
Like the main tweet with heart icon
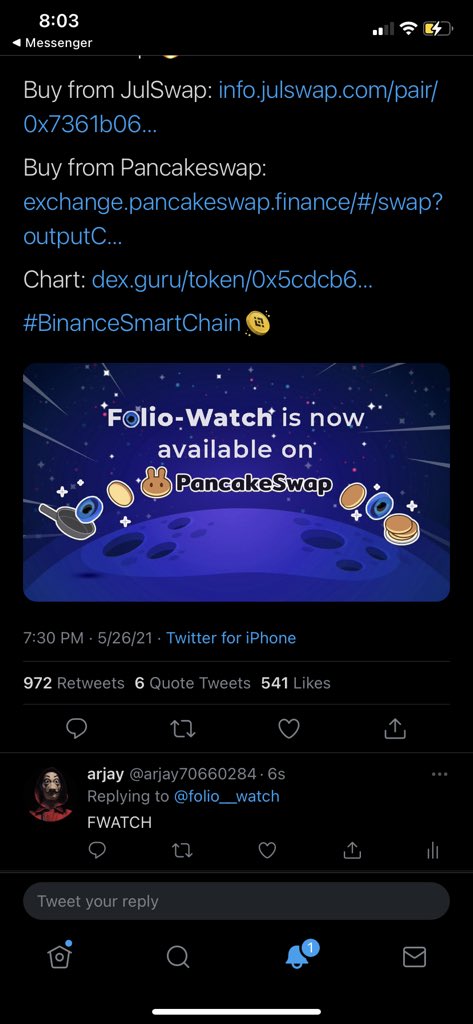(289, 729)
